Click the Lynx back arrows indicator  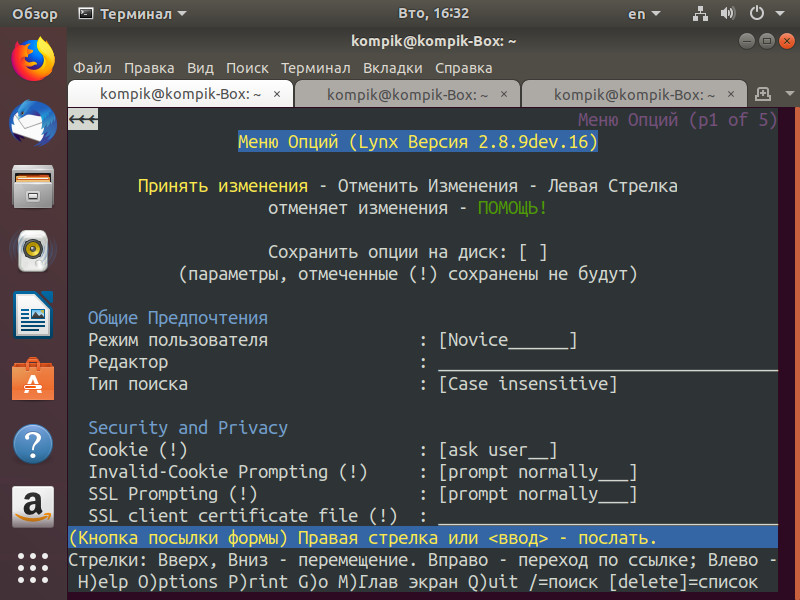(x=83, y=120)
